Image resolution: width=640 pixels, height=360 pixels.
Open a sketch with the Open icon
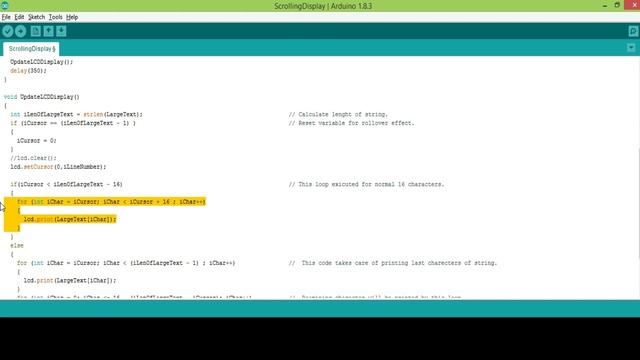point(49,31)
